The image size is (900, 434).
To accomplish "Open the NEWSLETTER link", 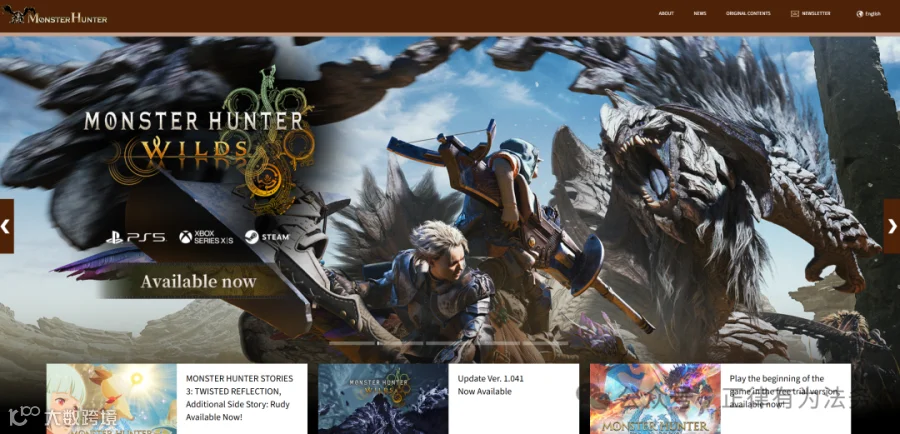I will [816, 13].
